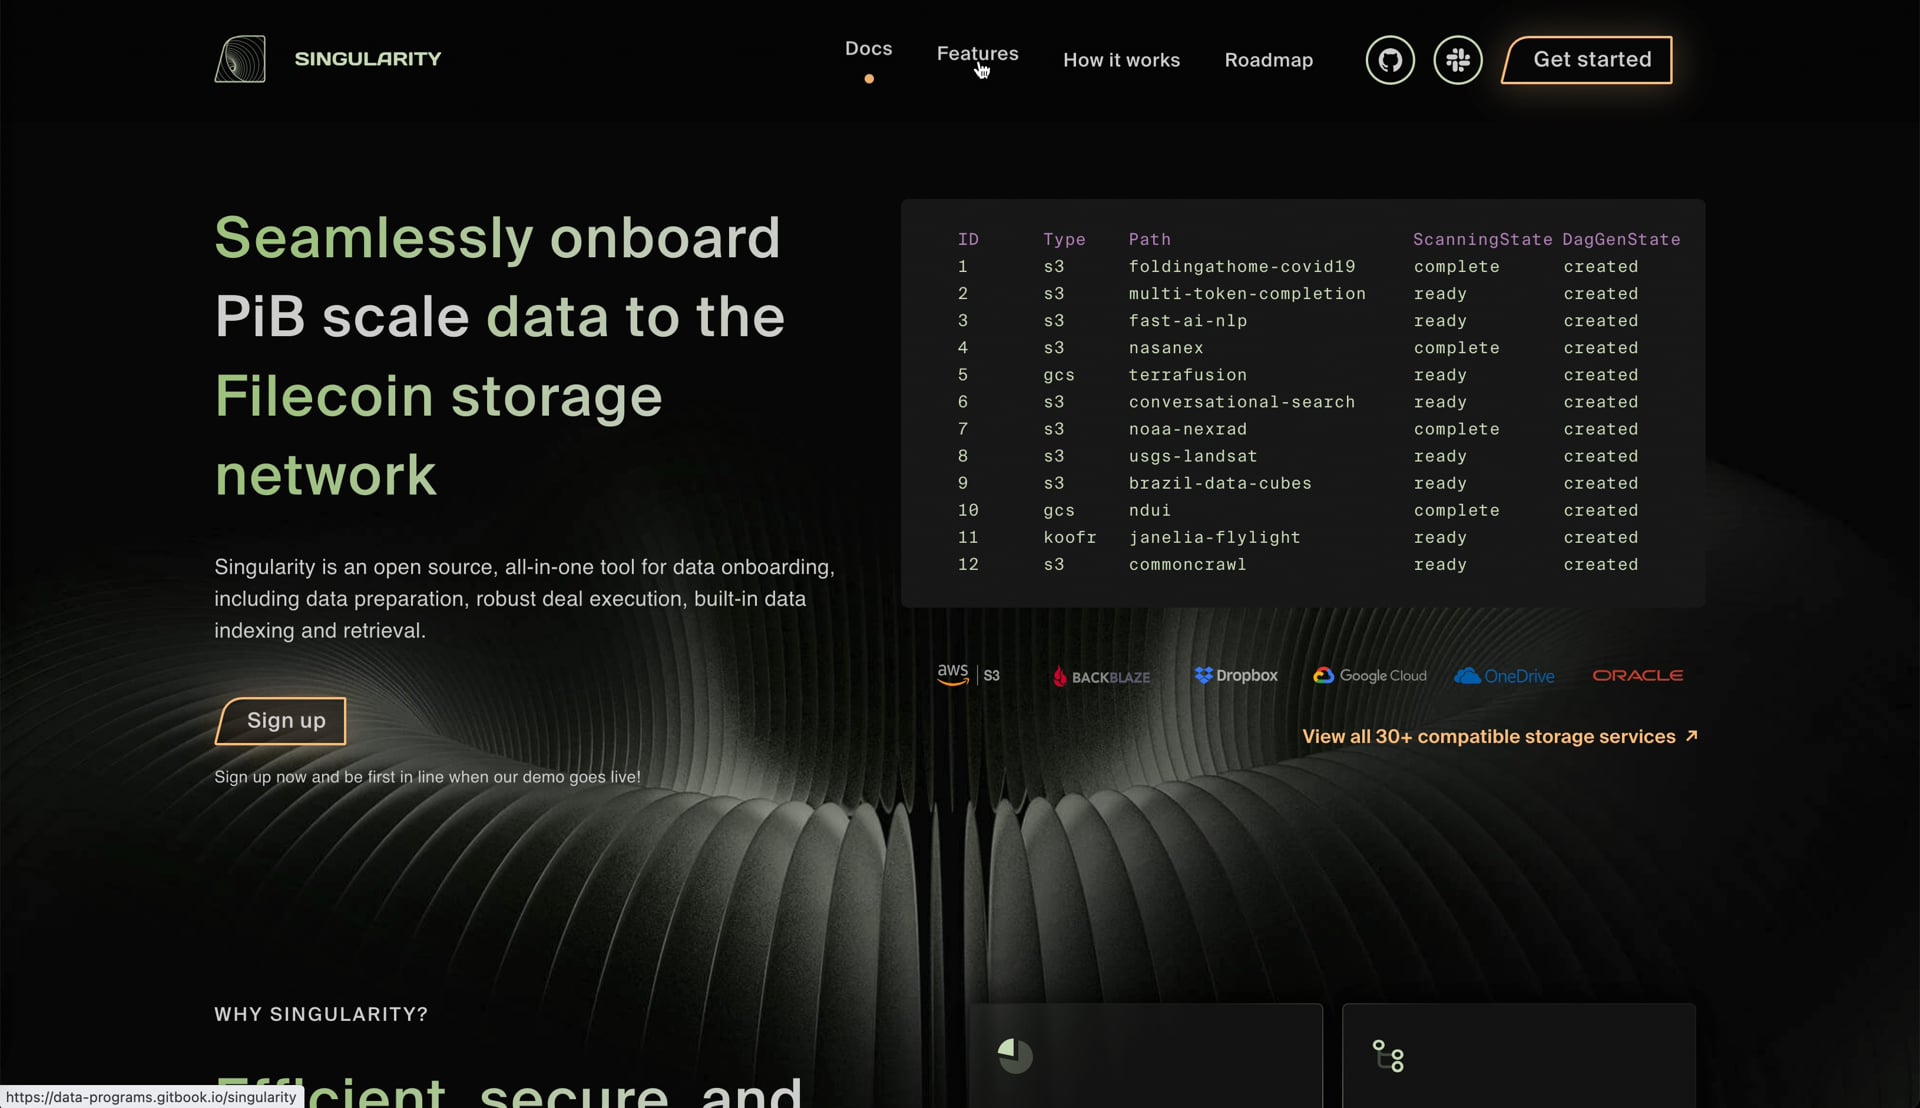Click the branch nodes card icon

tap(1388, 1056)
